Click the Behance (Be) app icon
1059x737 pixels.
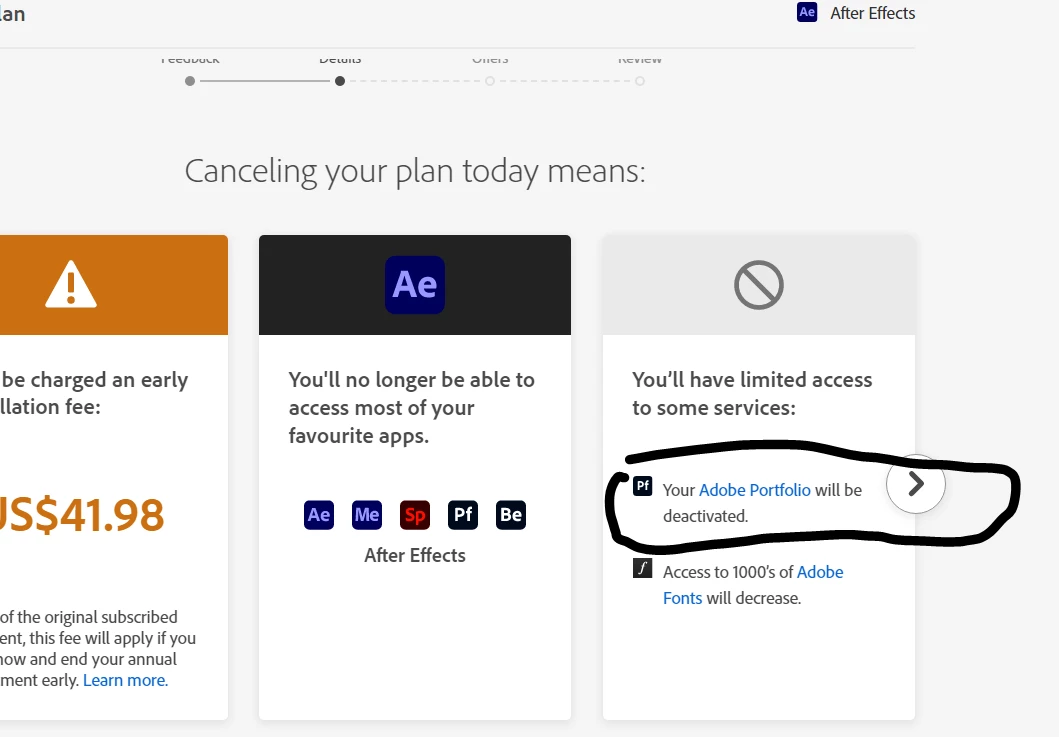pos(511,515)
